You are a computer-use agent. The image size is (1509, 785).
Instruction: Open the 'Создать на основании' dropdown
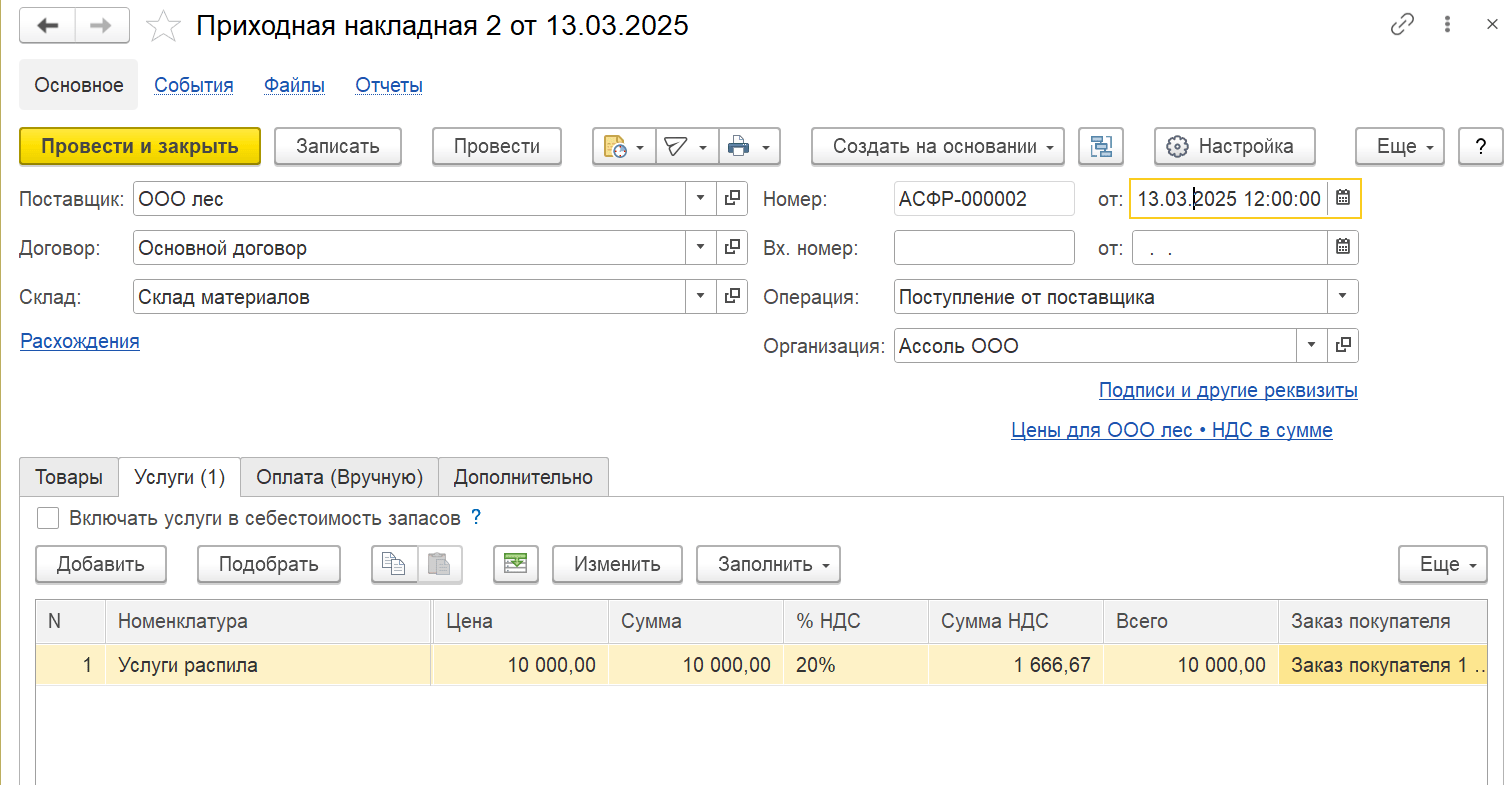point(937,146)
